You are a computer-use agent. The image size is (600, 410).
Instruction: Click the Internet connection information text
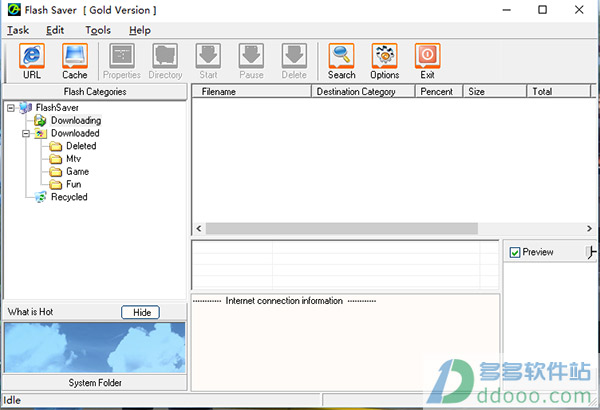point(284,301)
